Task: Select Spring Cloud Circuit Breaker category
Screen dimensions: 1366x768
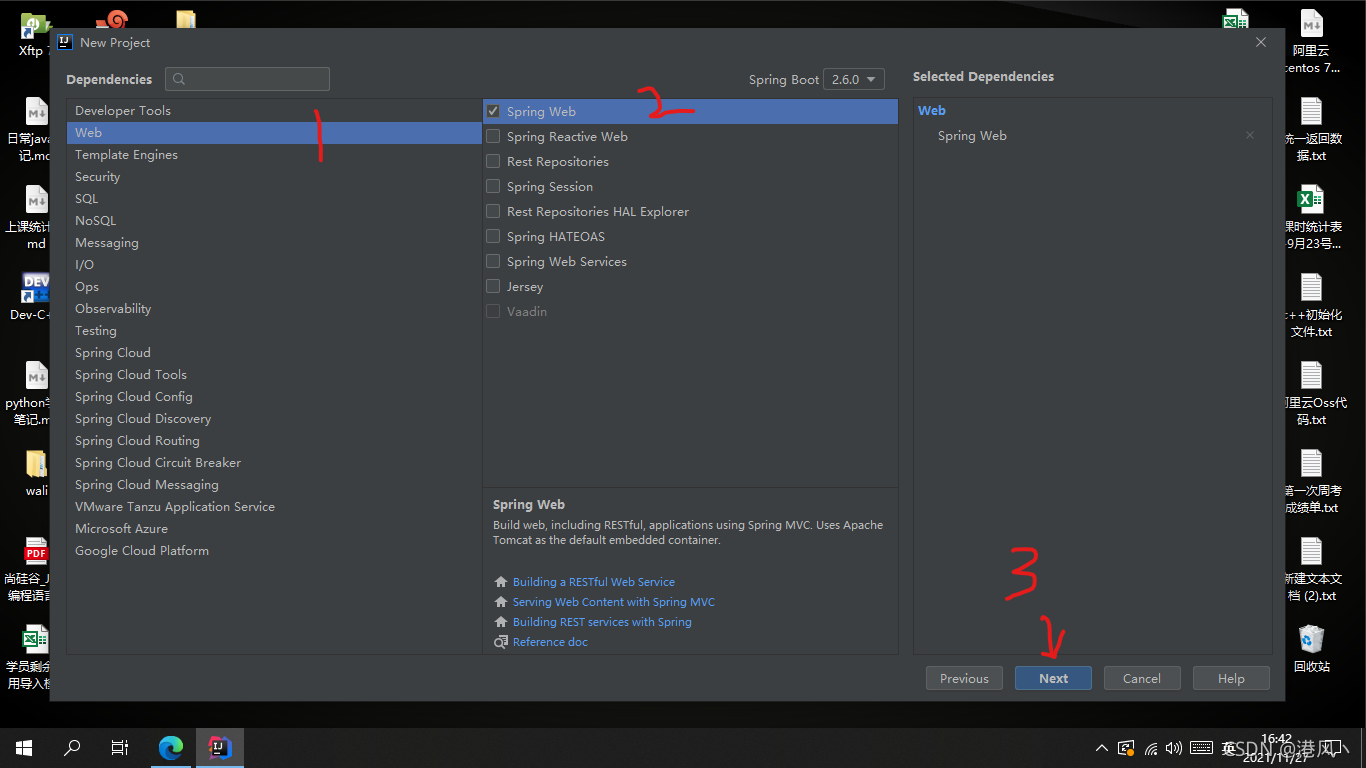Action: [274, 462]
